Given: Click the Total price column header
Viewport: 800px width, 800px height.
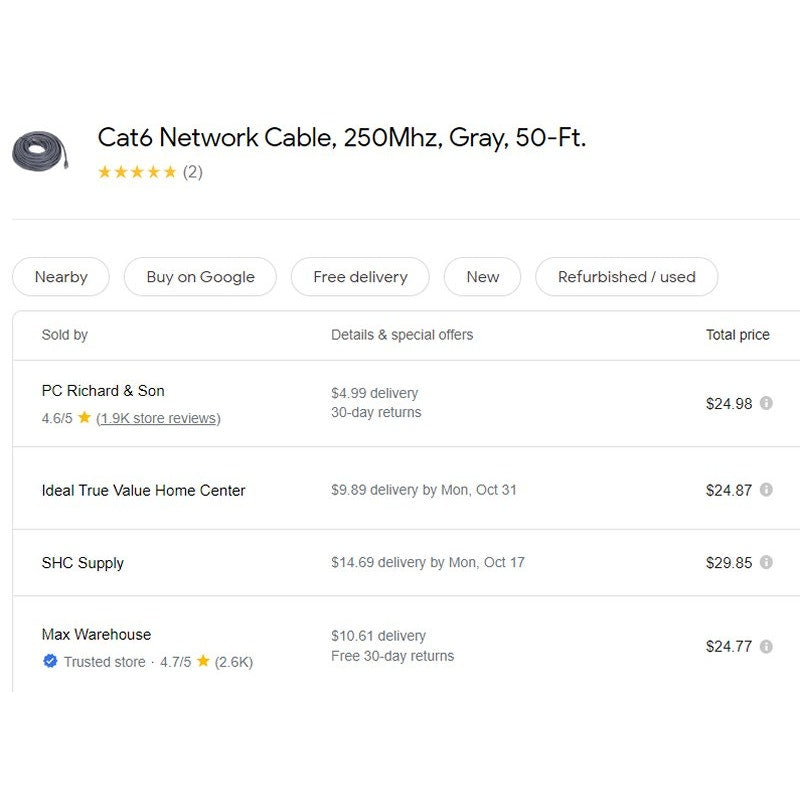Looking at the screenshot, I should pos(737,335).
